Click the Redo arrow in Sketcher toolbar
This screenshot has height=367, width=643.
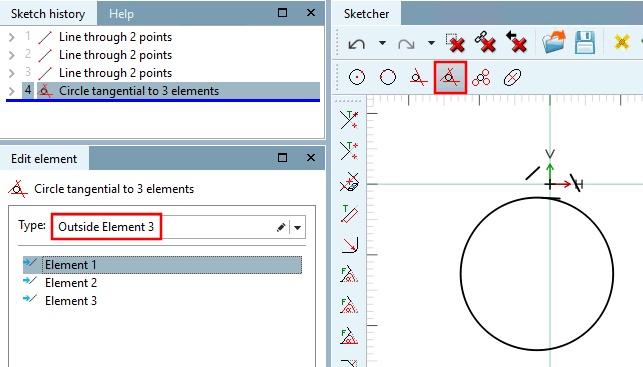(x=406, y=43)
